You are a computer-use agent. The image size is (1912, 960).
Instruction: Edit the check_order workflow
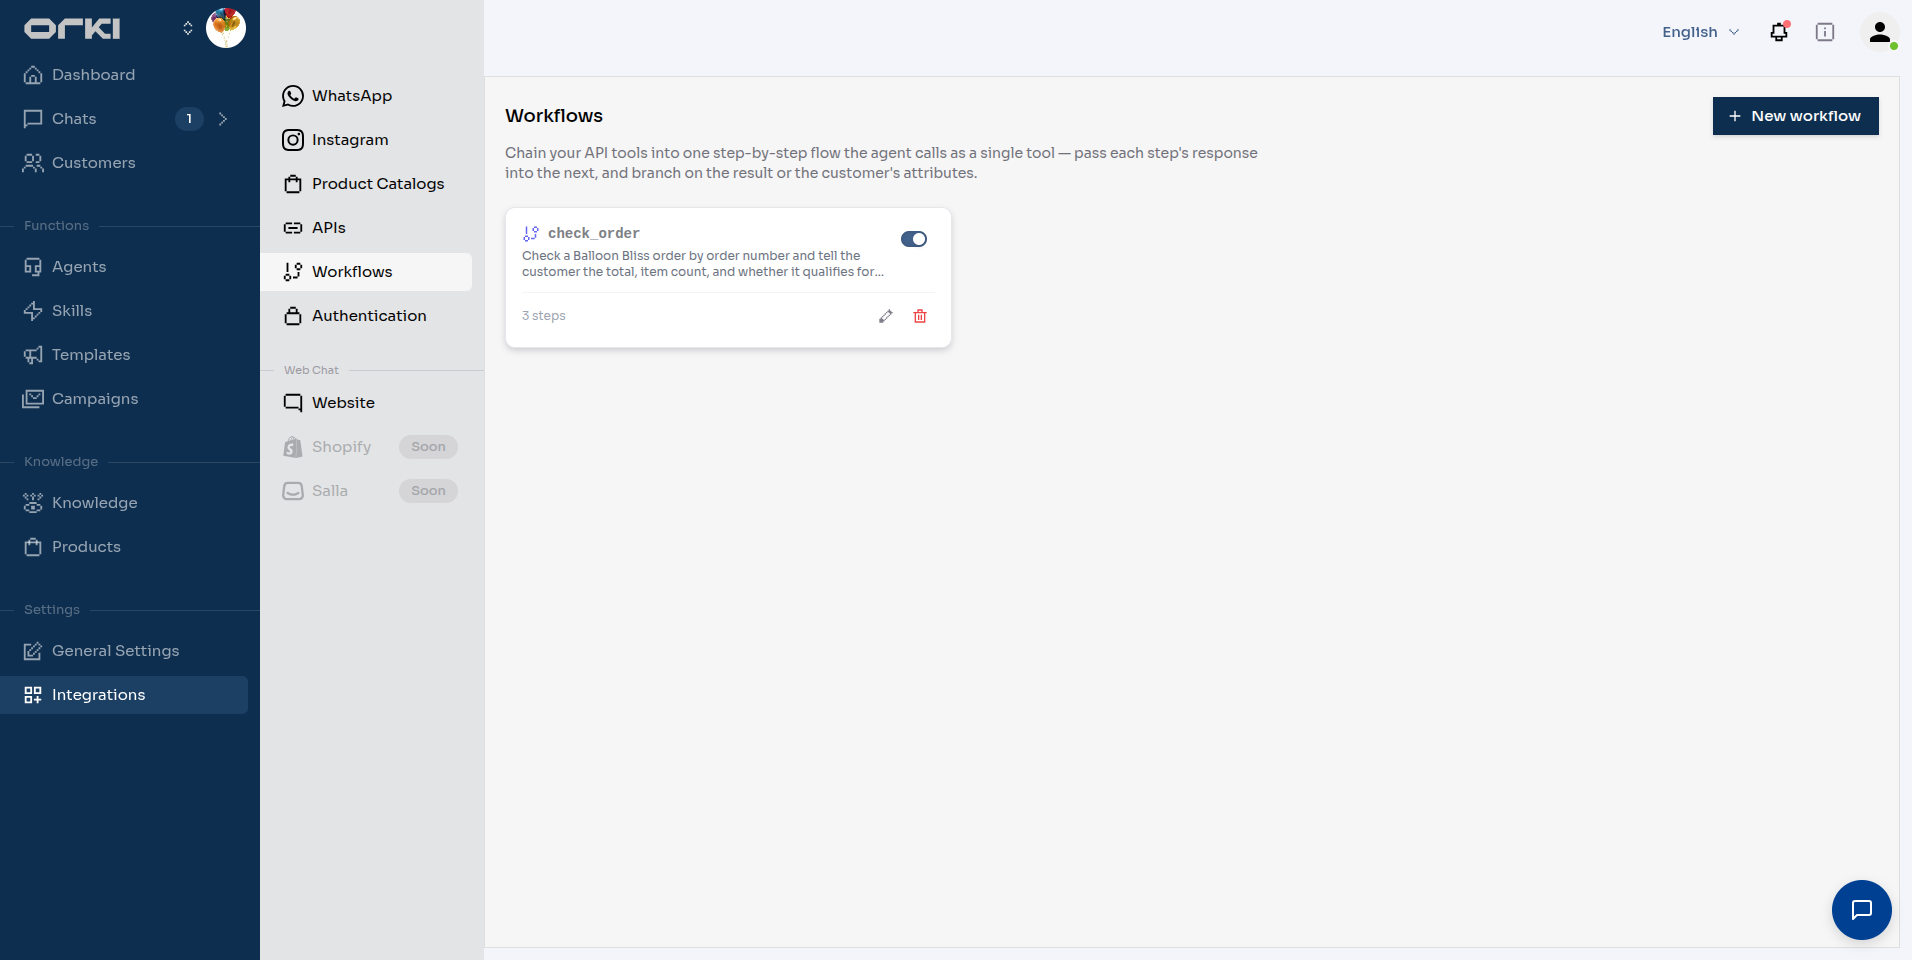coord(886,316)
